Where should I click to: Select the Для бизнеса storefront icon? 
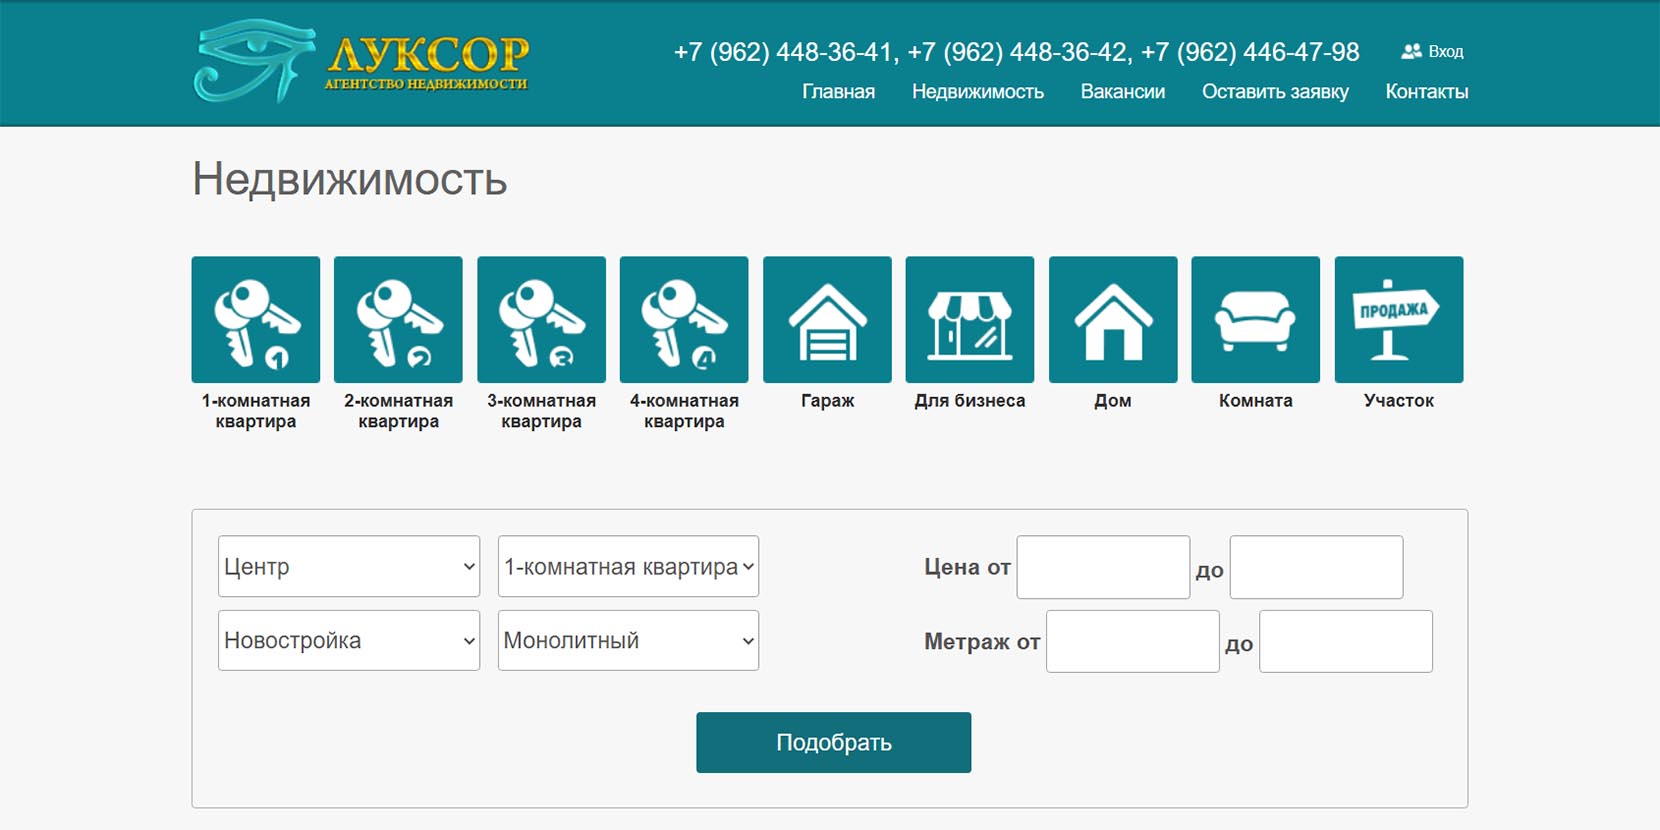[x=969, y=320]
